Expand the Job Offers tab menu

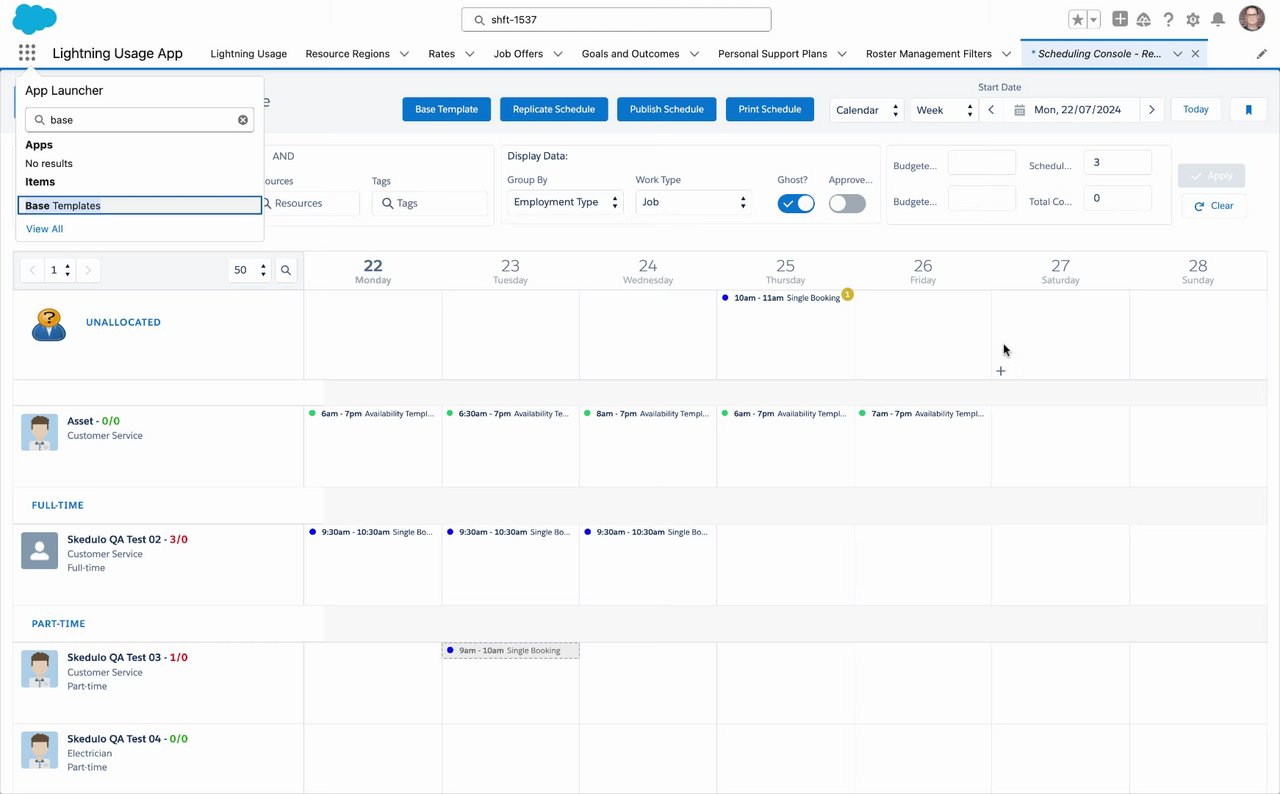[x=558, y=54]
